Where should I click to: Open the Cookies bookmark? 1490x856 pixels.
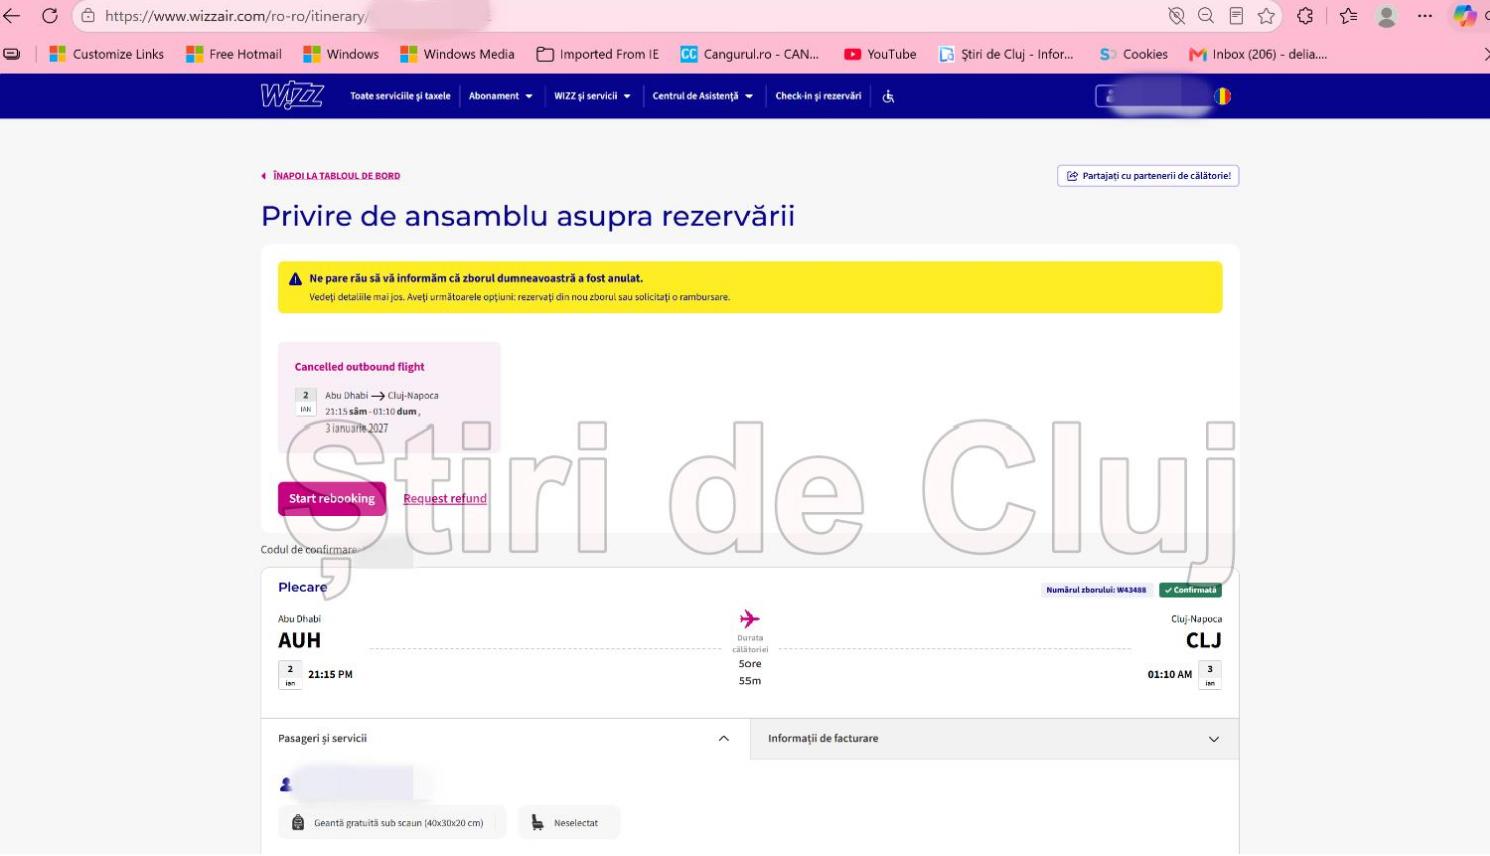(x=1134, y=54)
